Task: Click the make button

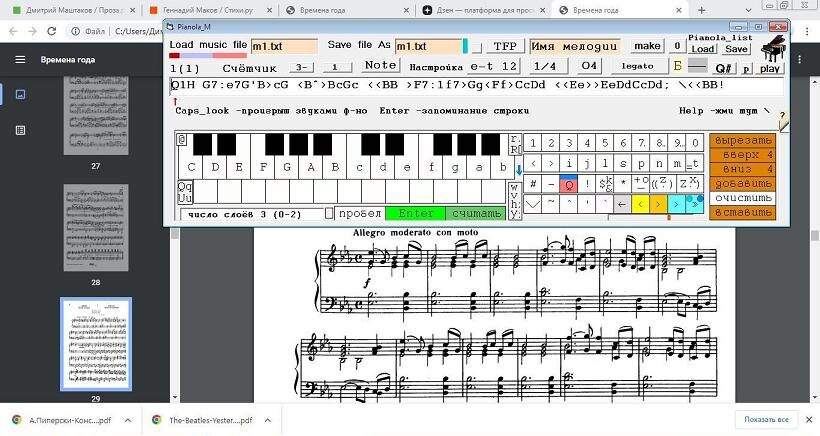Action: click(647, 46)
